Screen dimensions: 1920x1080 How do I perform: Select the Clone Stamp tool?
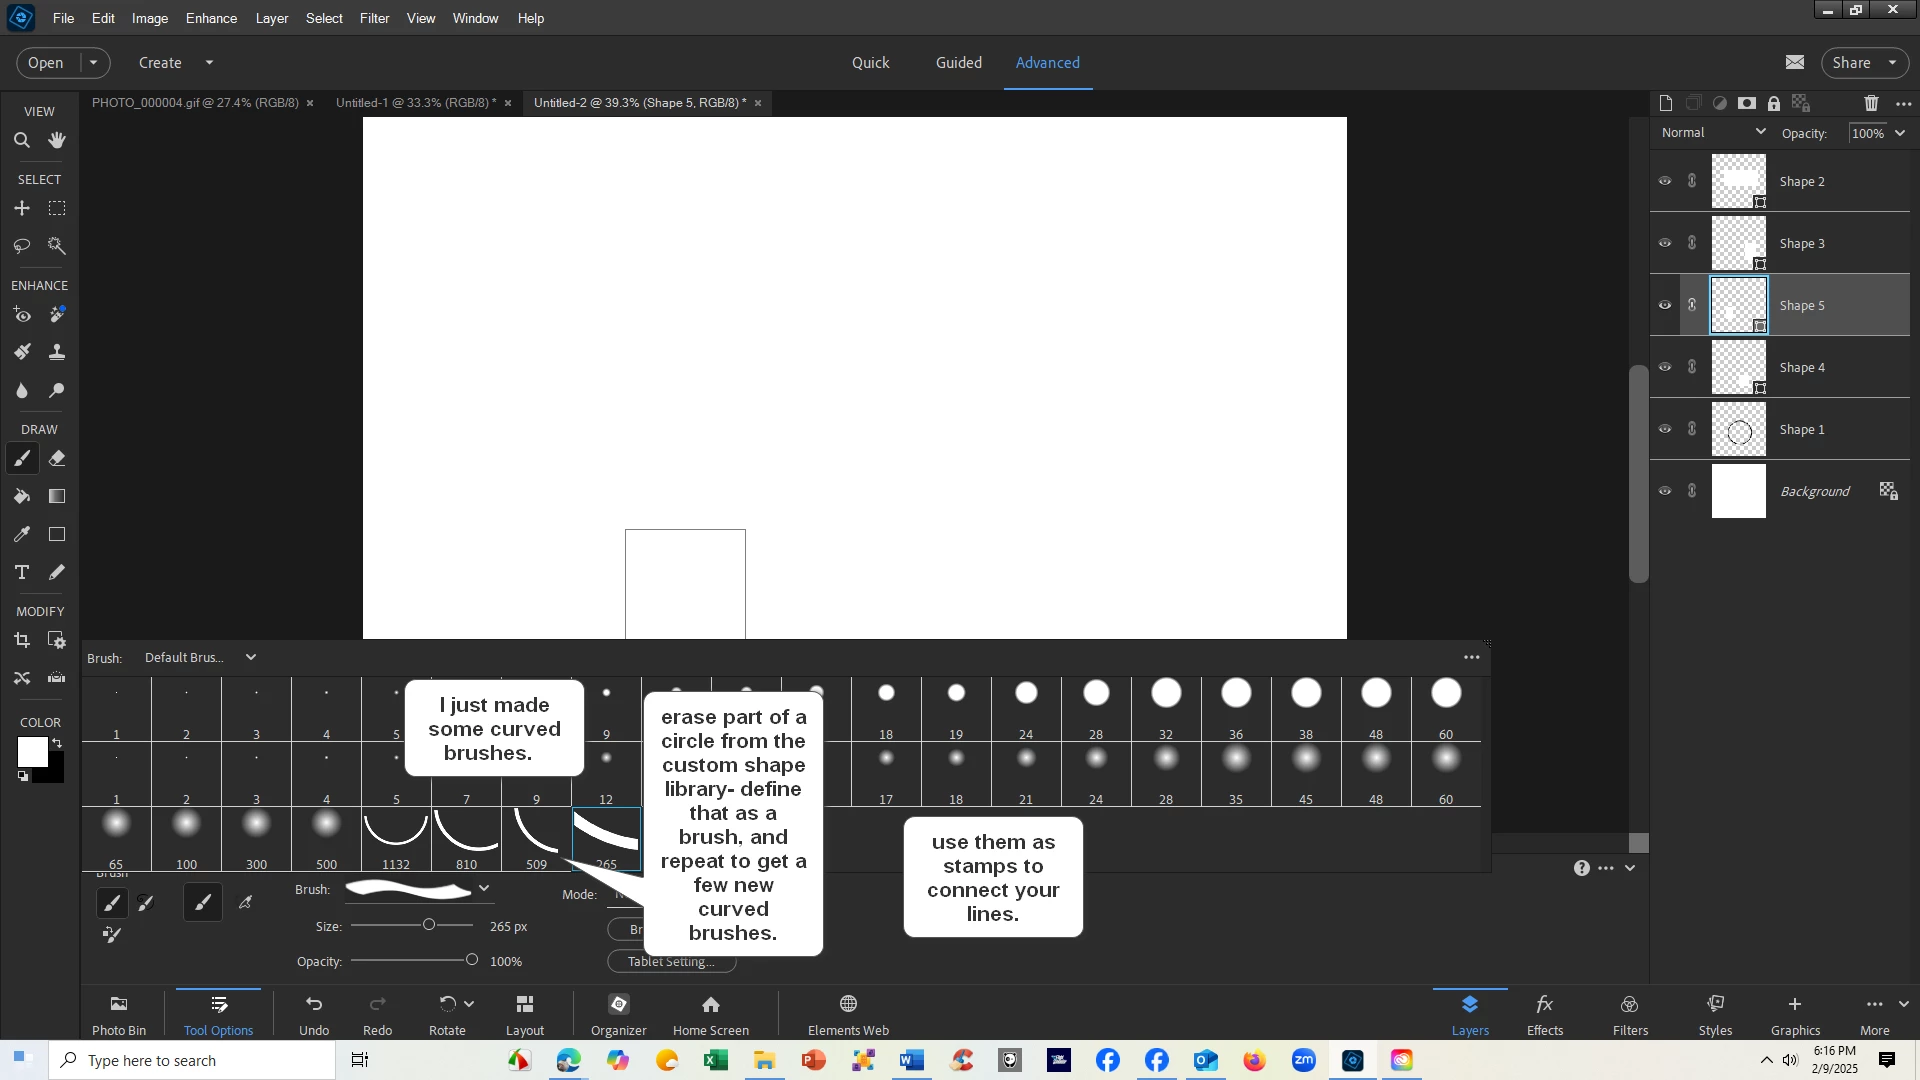tap(57, 352)
